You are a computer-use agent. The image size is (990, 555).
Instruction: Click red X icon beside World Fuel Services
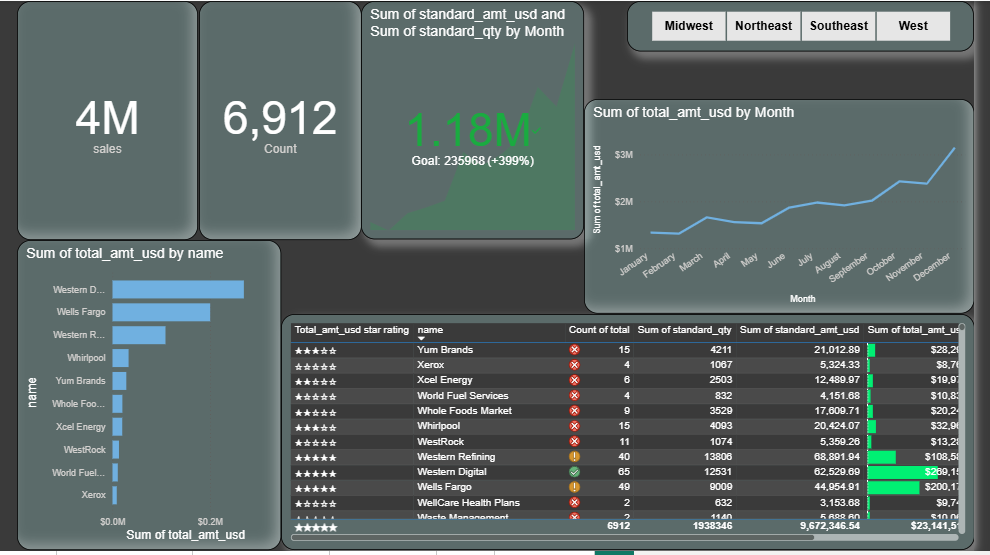tap(575, 396)
